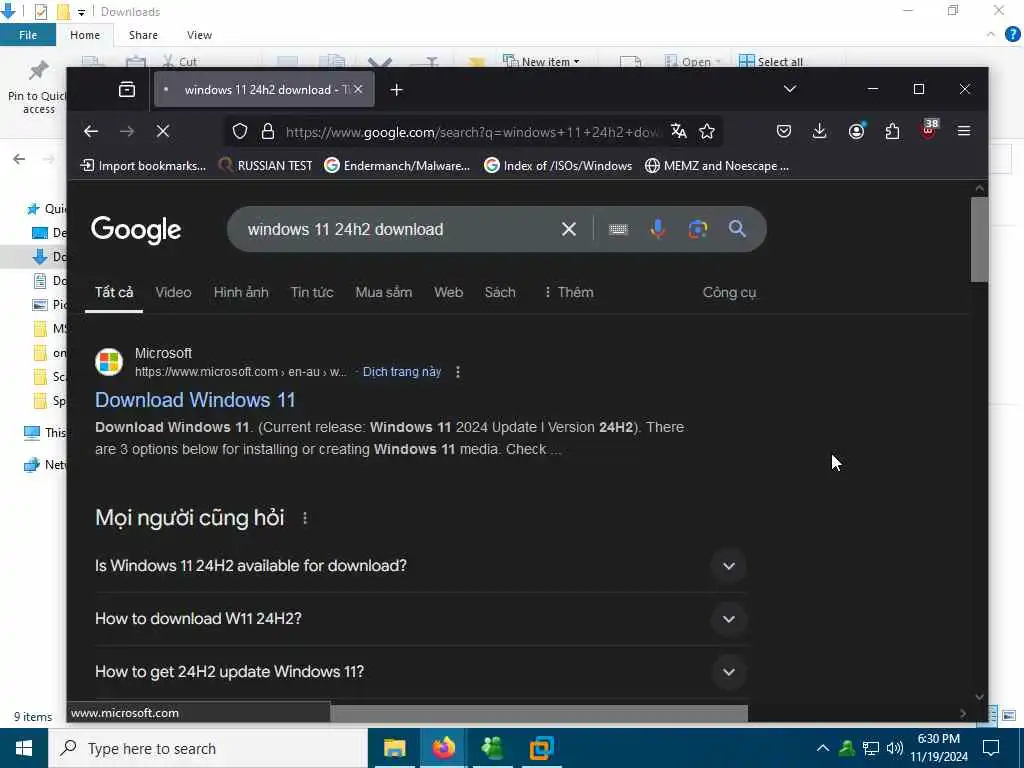
Task: Click Select all in Explorer ribbon
Action: pos(771,61)
